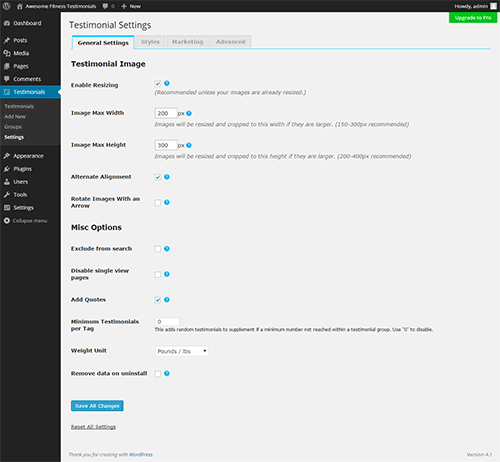Click the Testimonials menu icon
The height and width of the screenshot is (462, 500).
pyautogui.click(x=7, y=92)
